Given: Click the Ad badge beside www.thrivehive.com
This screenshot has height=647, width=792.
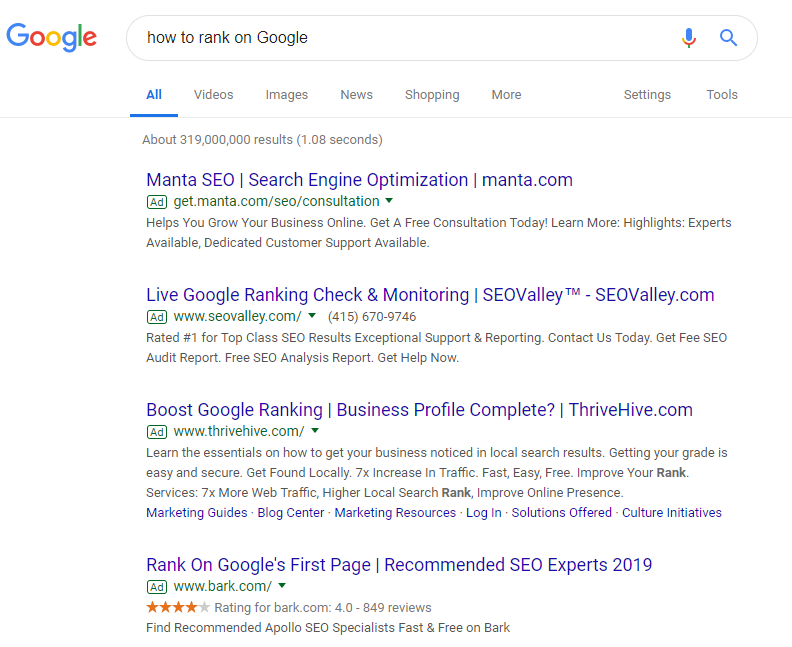Looking at the screenshot, I should [157, 432].
